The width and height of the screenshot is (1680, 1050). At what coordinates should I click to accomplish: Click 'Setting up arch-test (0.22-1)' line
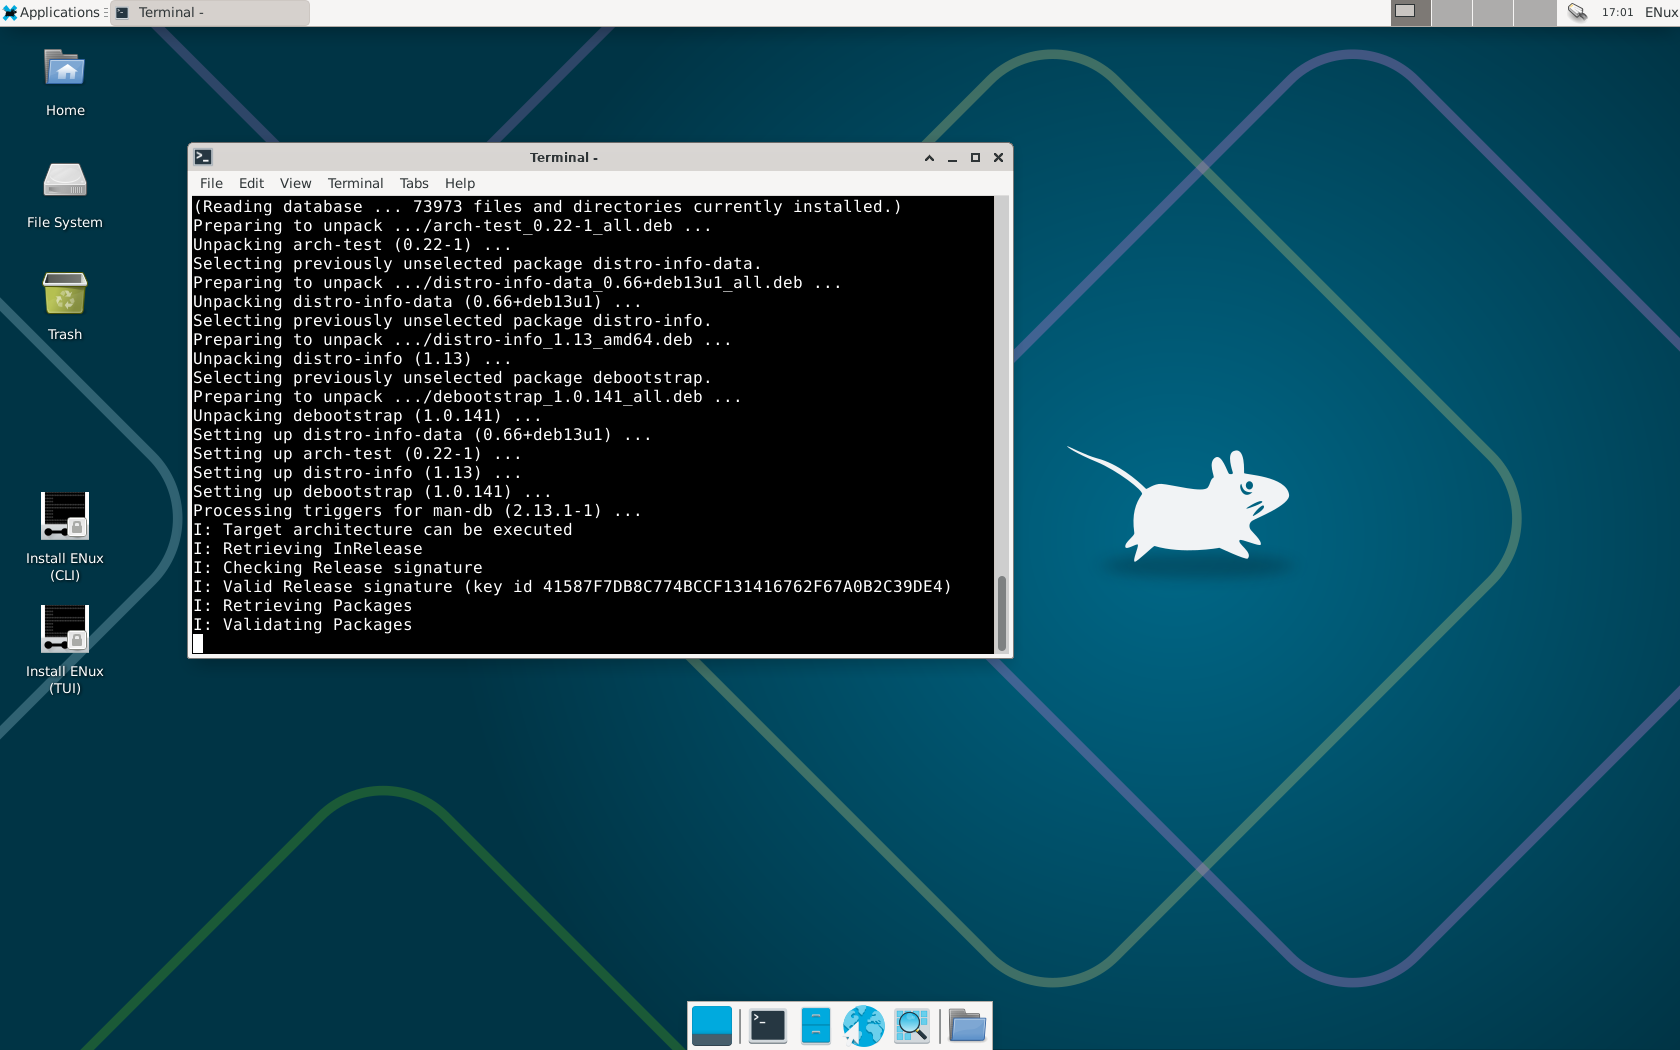(x=357, y=454)
